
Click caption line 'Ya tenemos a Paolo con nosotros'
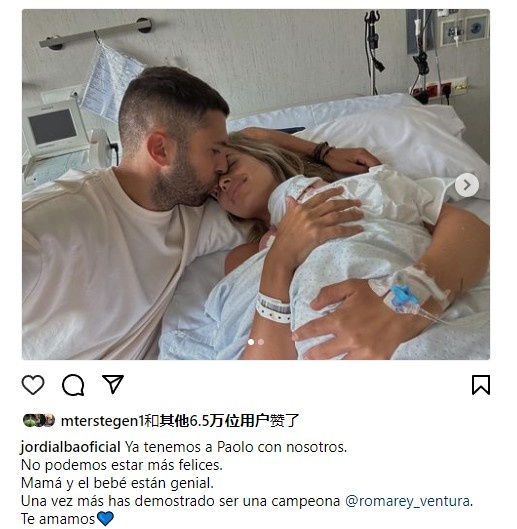(236, 447)
